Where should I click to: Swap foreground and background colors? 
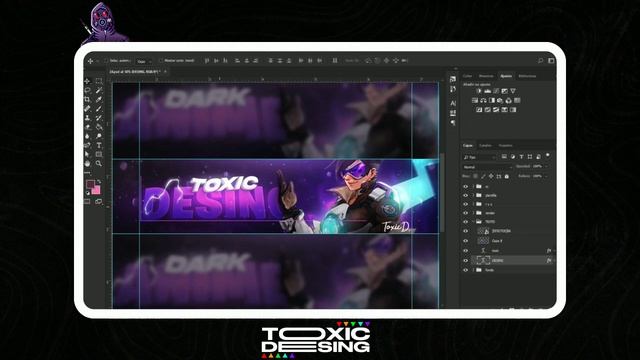tap(99, 181)
